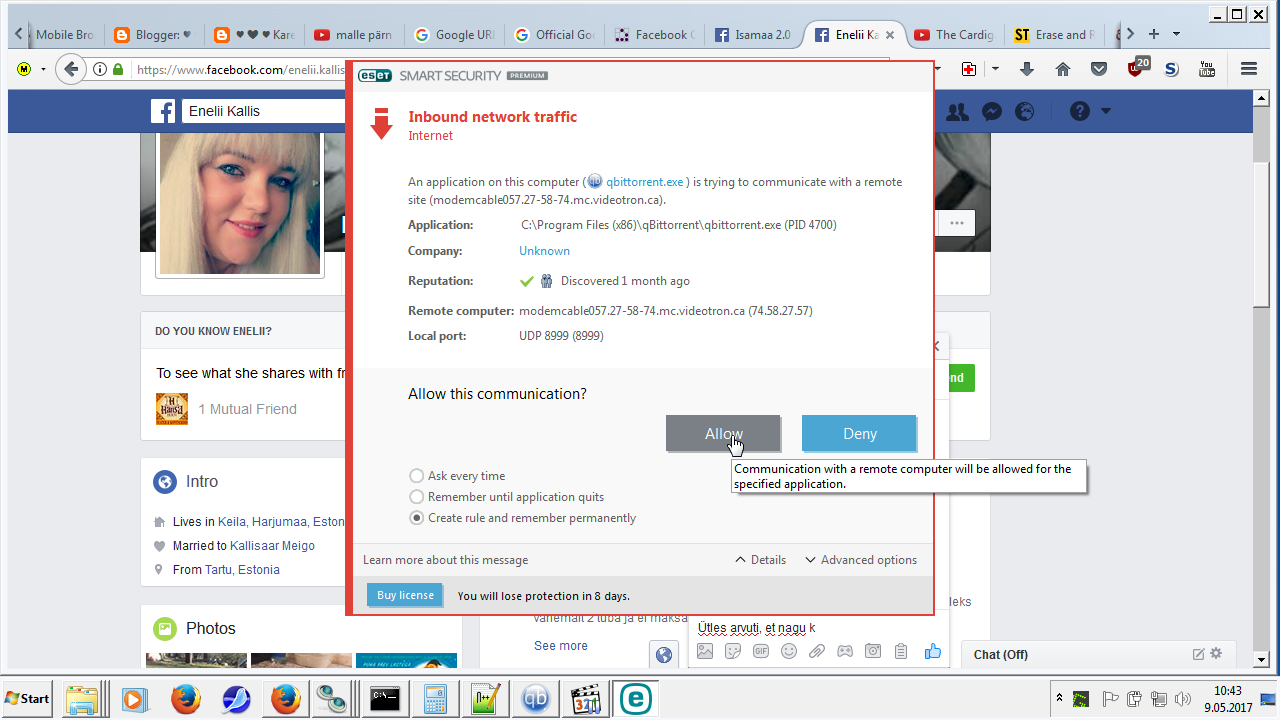Click Enelii's profile picture

point(240,203)
